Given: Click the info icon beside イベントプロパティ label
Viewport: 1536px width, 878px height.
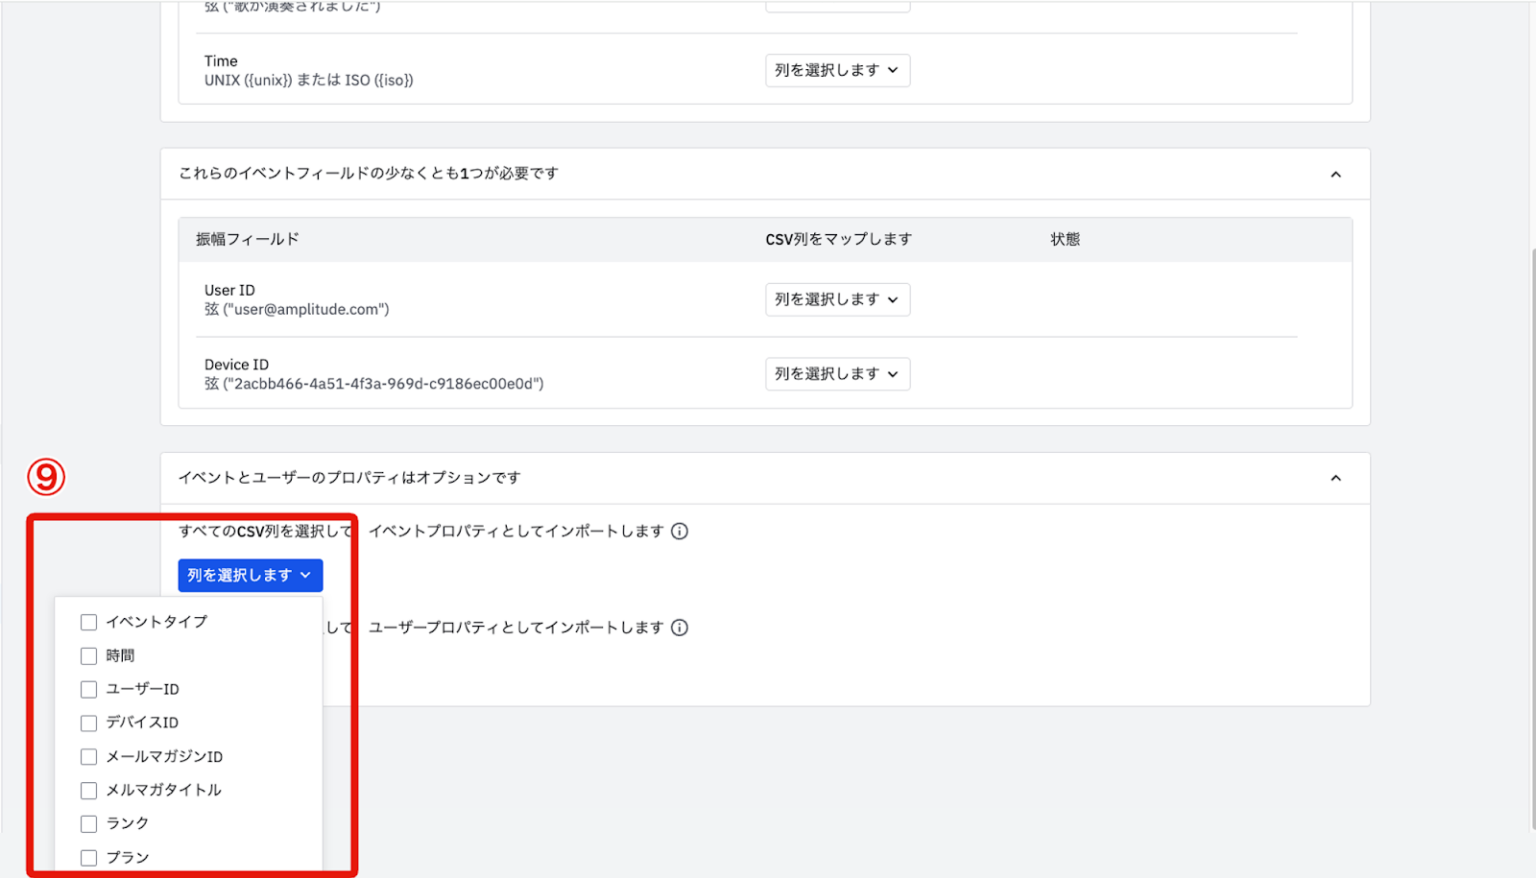Looking at the screenshot, I should click(680, 531).
